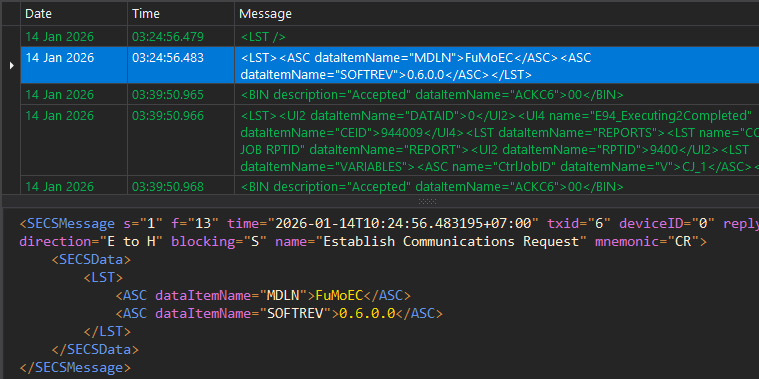Click the current-row arrow indicator in row header

(x=11, y=65)
